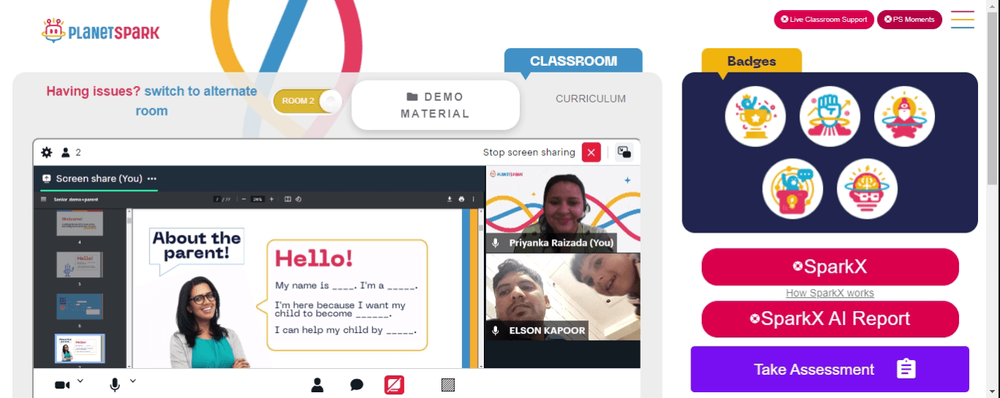
Task: Open PS Moments
Action: [909, 20]
